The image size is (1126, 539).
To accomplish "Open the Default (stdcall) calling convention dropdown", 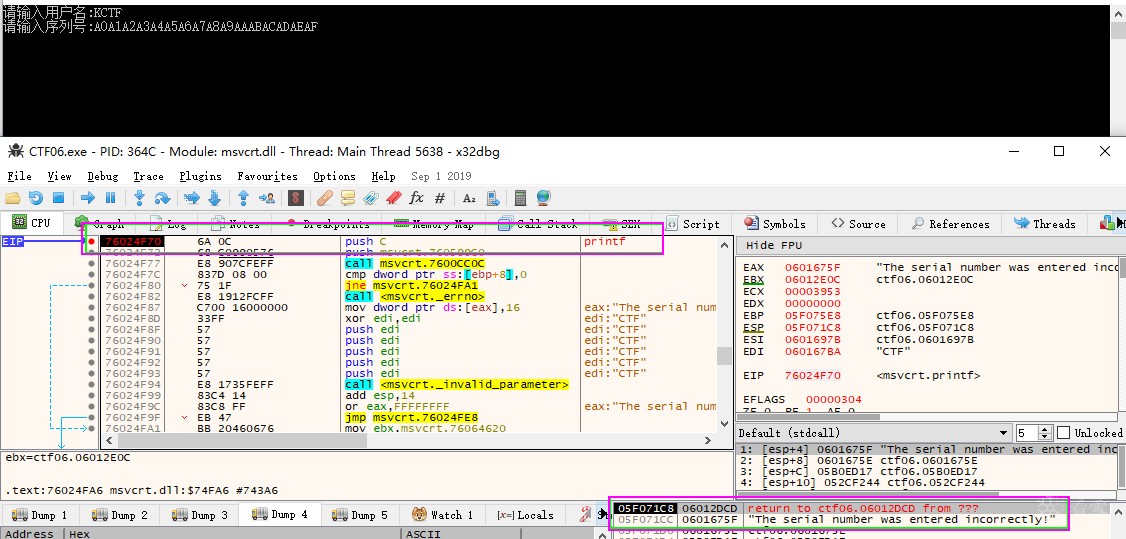I will coord(873,433).
